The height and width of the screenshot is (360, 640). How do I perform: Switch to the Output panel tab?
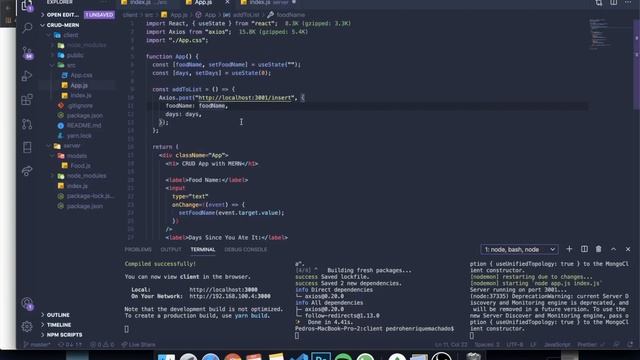[171, 249]
